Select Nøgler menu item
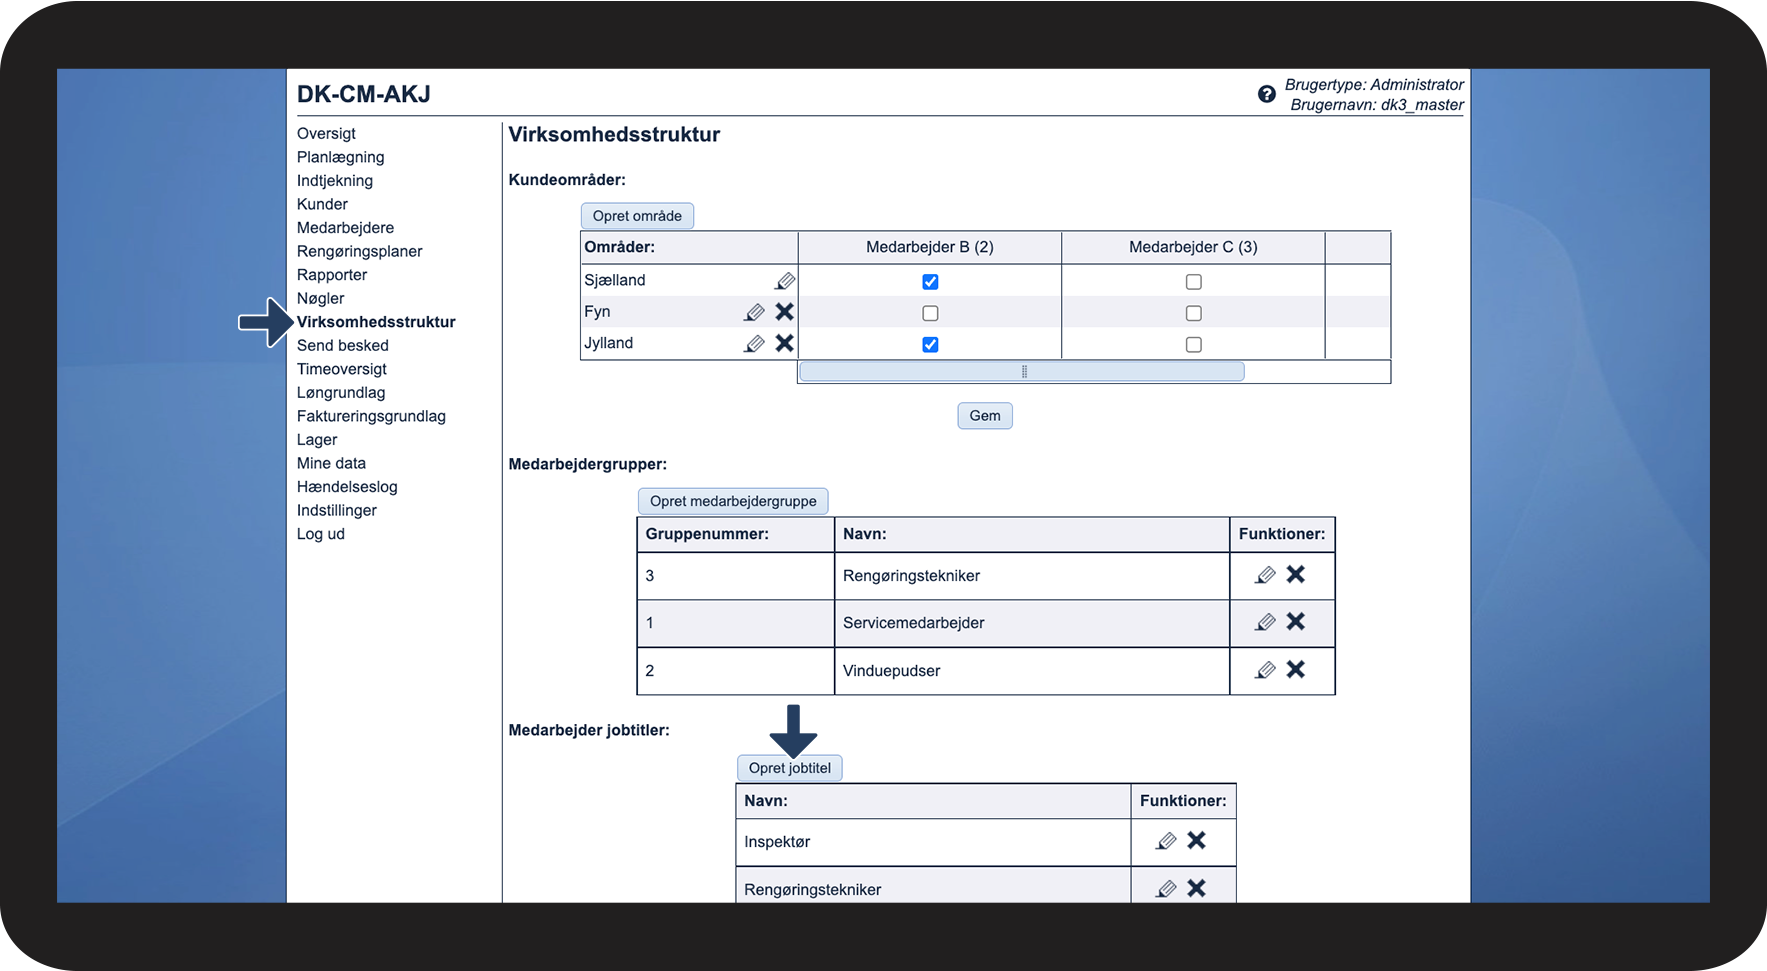The width and height of the screenshot is (1767, 971). tap(320, 299)
